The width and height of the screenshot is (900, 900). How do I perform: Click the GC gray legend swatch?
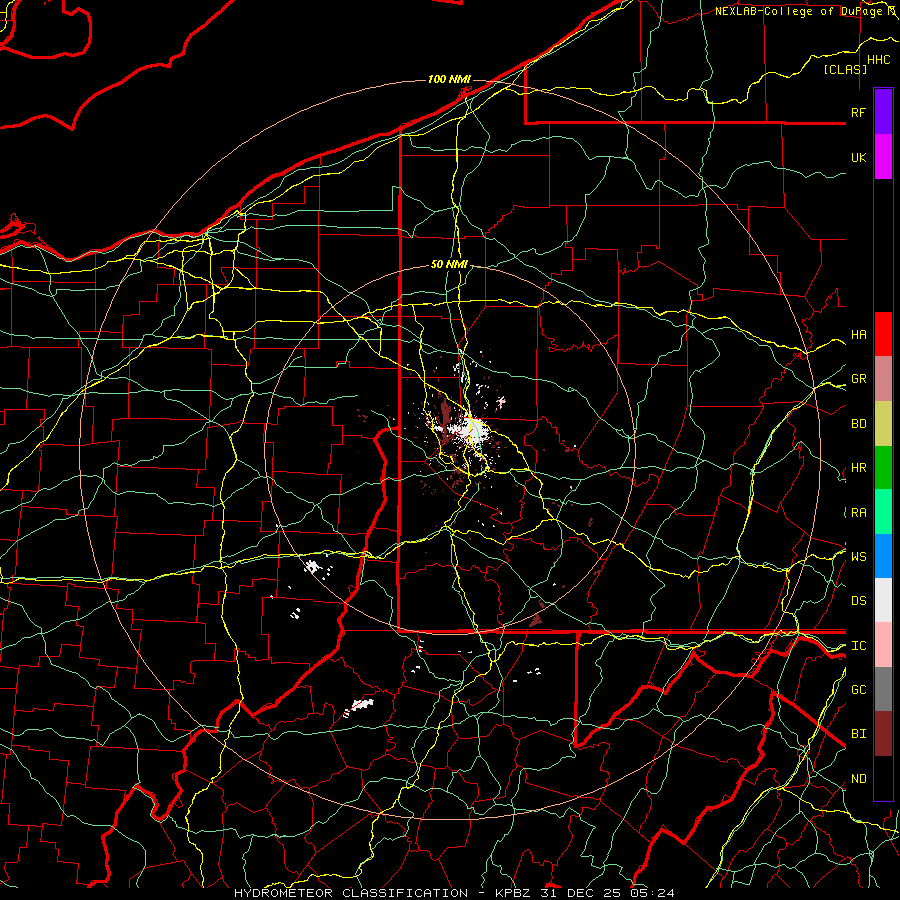883,689
